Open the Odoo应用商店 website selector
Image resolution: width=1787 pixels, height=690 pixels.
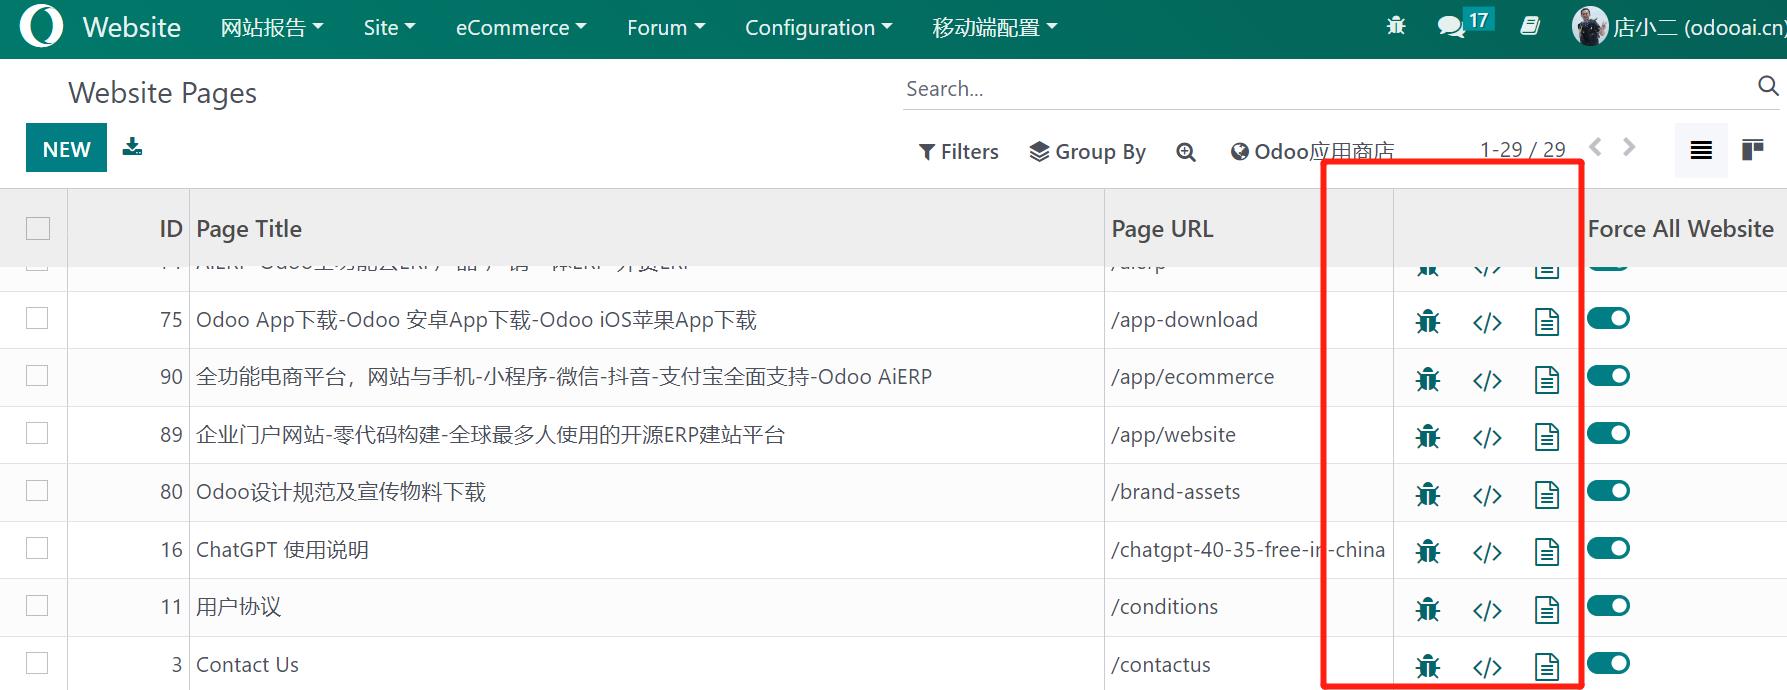click(1312, 152)
